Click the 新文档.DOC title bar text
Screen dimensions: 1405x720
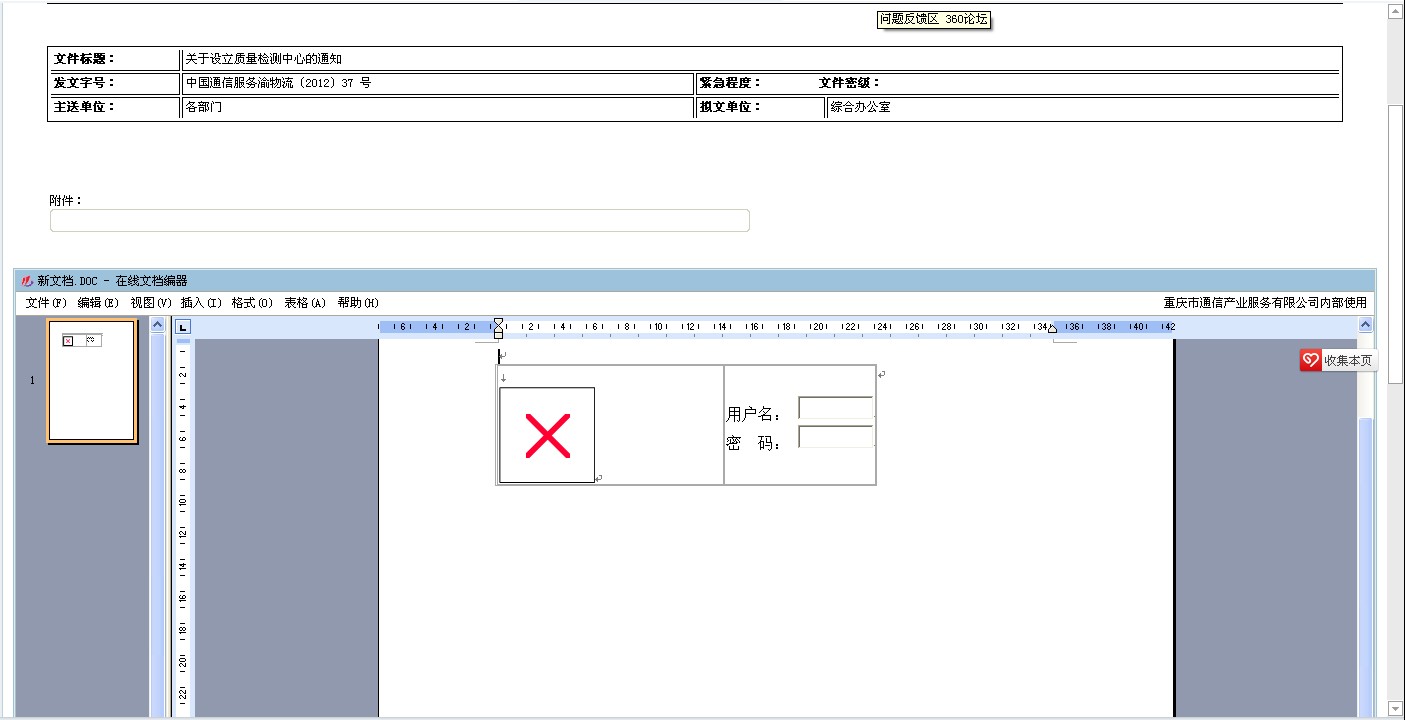pos(113,281)
